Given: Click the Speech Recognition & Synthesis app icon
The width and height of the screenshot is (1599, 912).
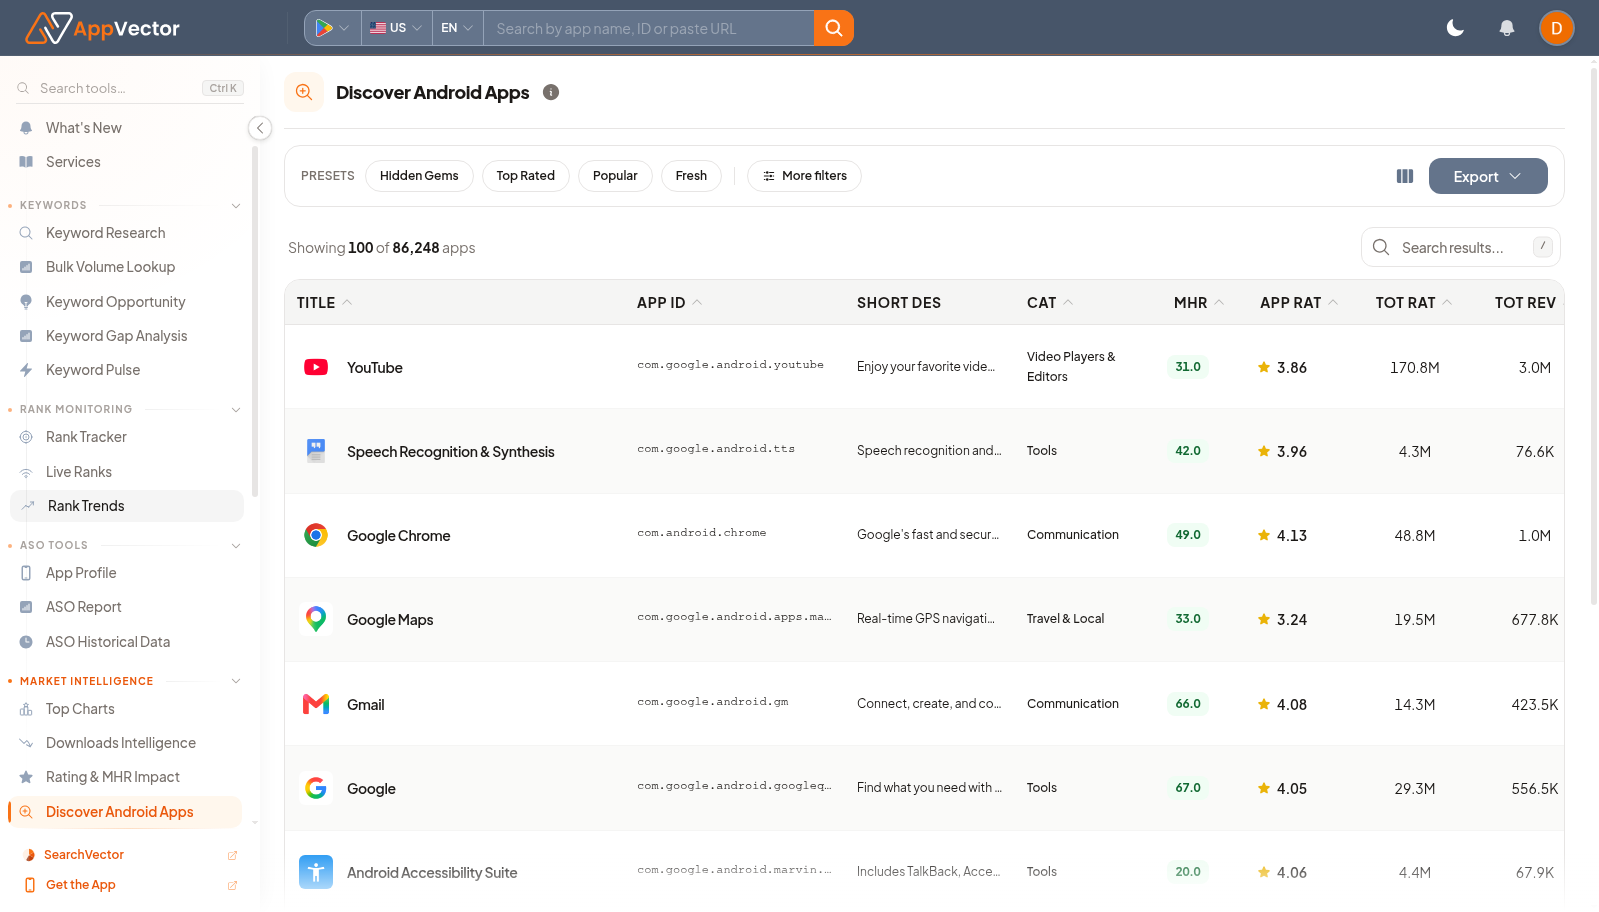Looking at the screenshot, I should (x=316, y=451).
